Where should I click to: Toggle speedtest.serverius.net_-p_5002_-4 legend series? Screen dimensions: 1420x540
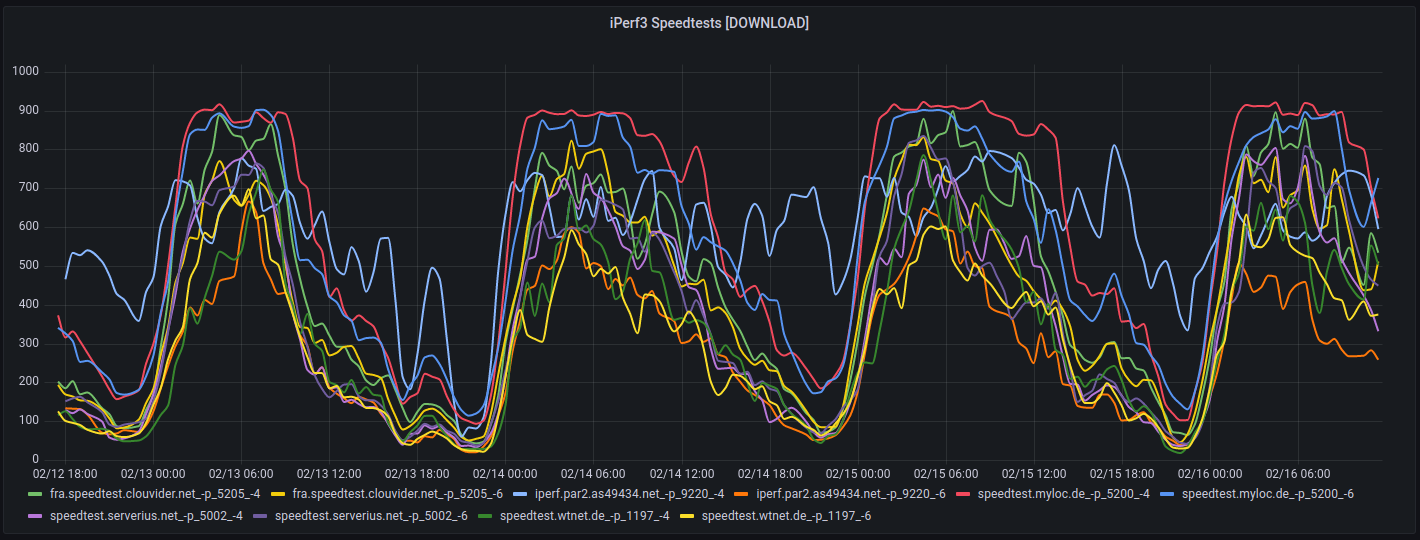[146, 516]
